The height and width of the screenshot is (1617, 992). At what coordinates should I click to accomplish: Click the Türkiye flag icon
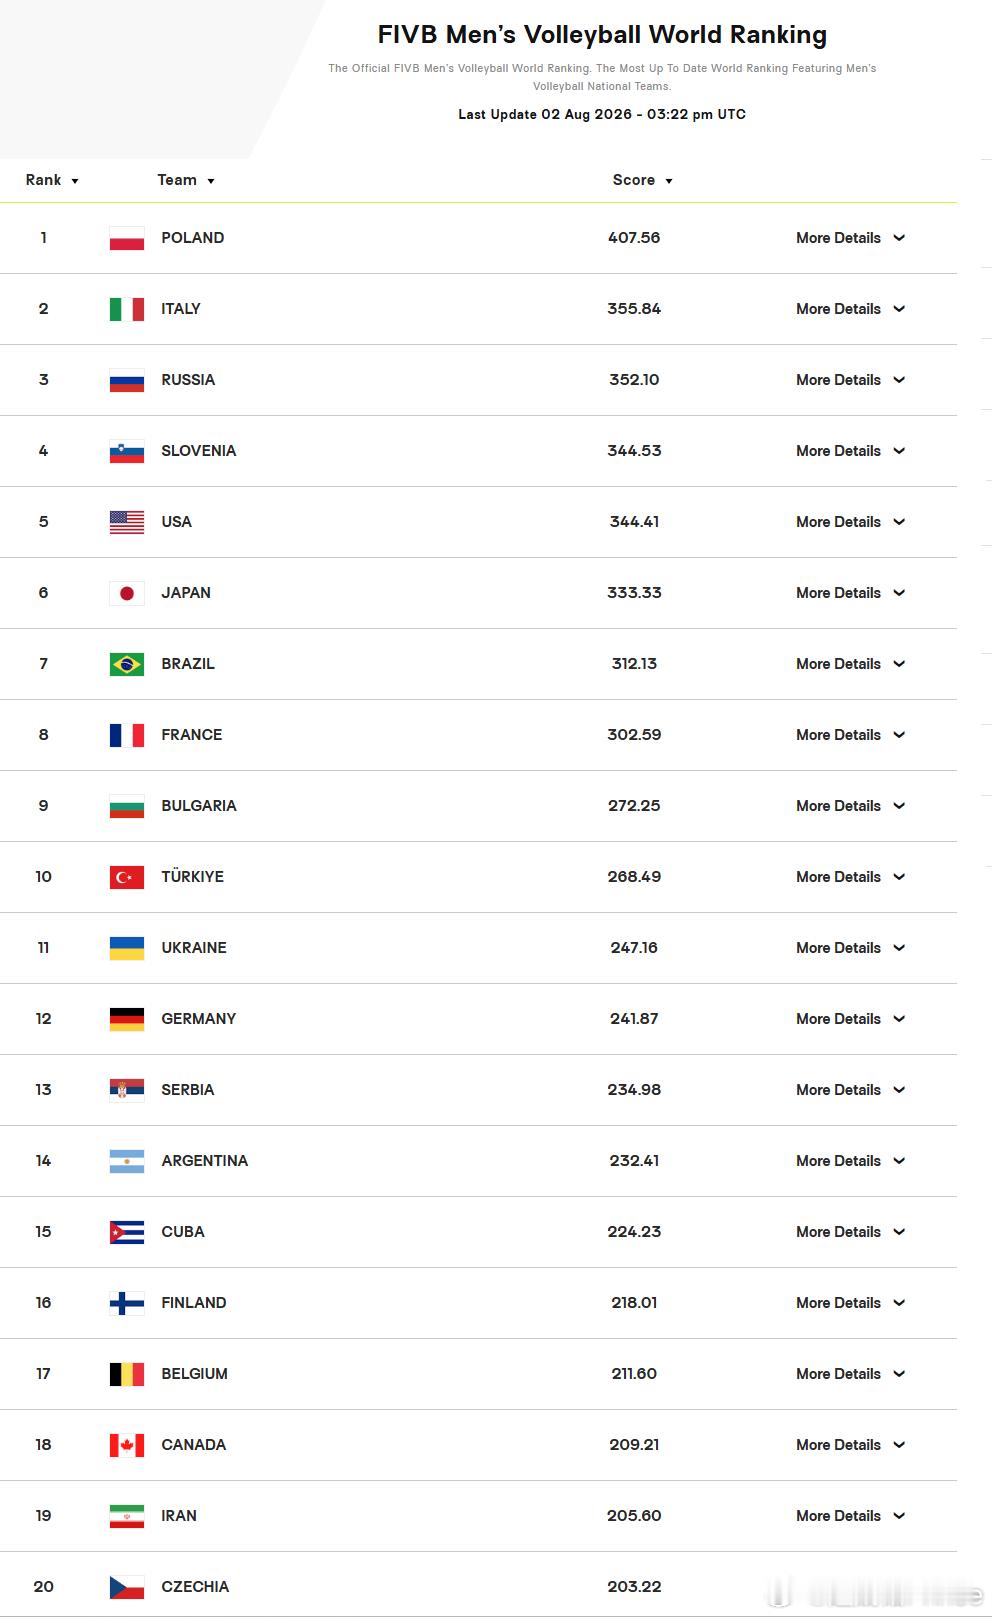(x=127, y=877)
